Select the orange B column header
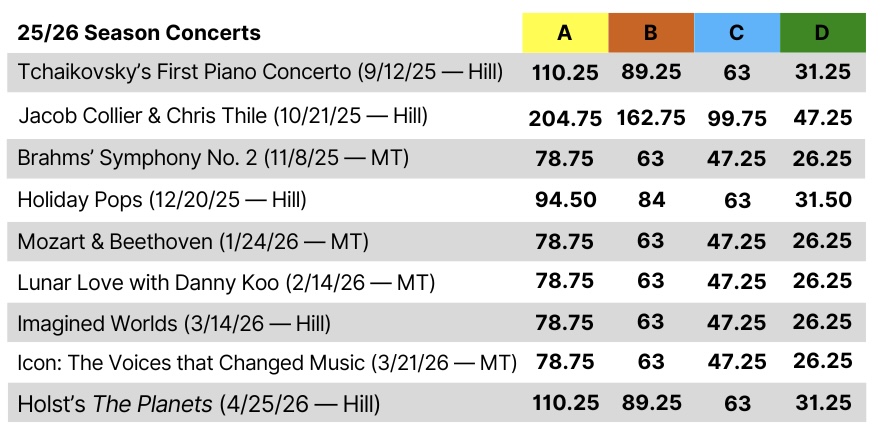 651,33
